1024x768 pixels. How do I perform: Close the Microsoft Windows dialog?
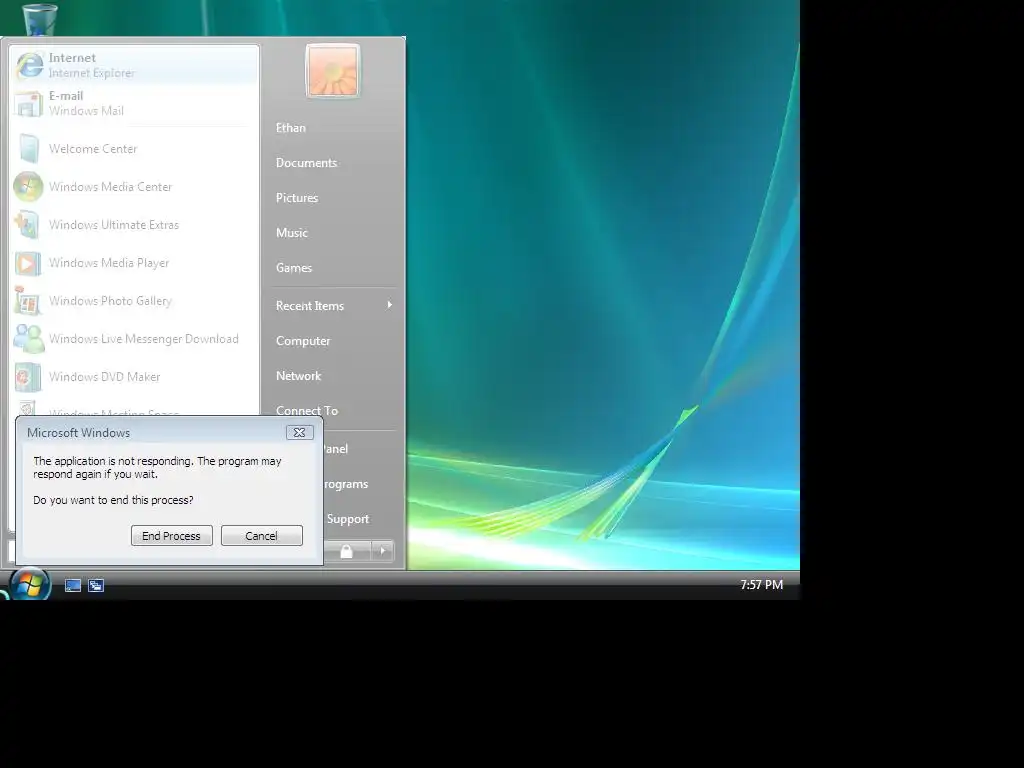tap(299, 432)
